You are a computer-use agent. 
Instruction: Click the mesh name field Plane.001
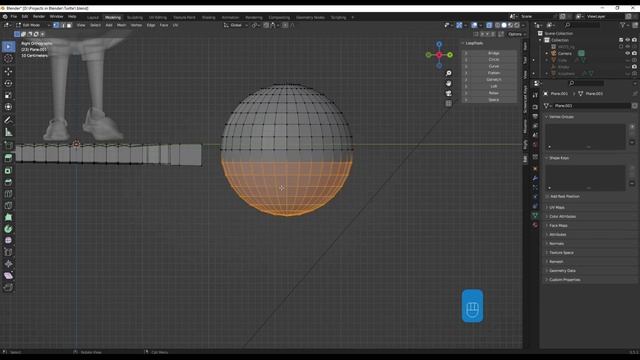(x=591, y=106)
